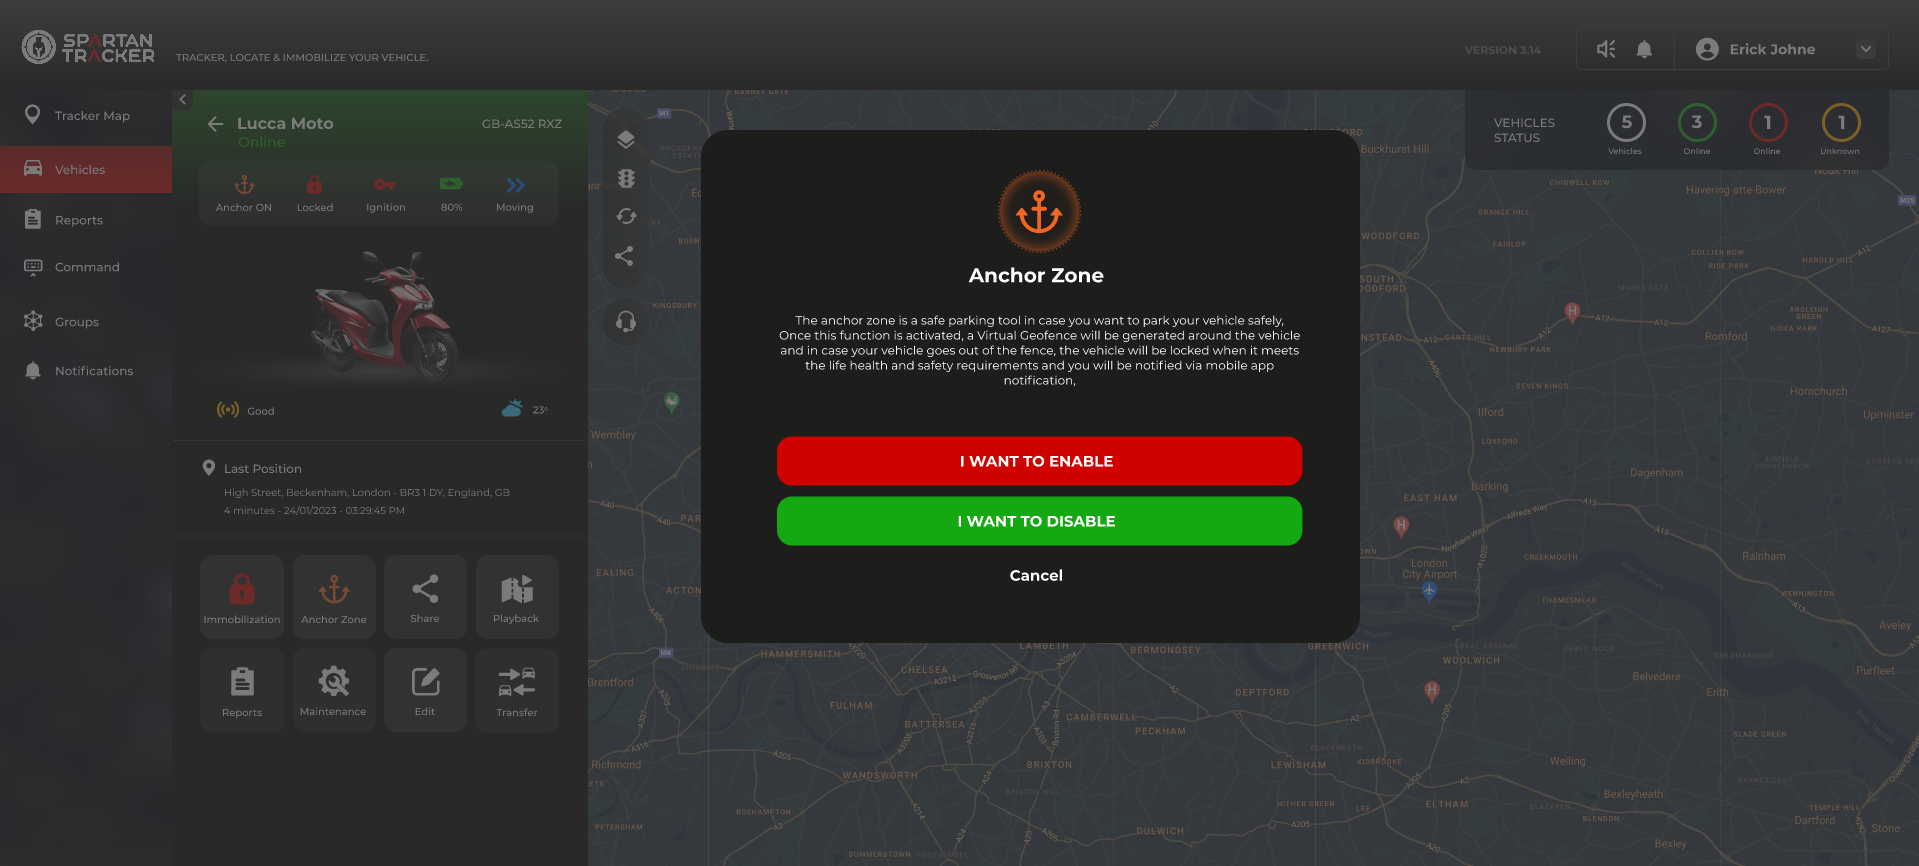The image size is (1919, 866).
Task: Click the Spartan Tracker logo
Action: (88, 47)
